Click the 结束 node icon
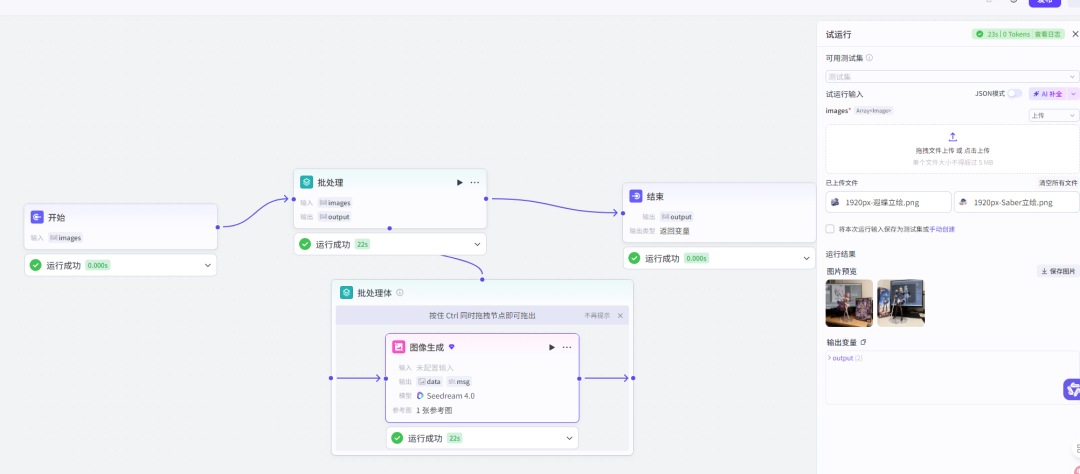This screenshot has width=1080, height=474. (635, 196)
